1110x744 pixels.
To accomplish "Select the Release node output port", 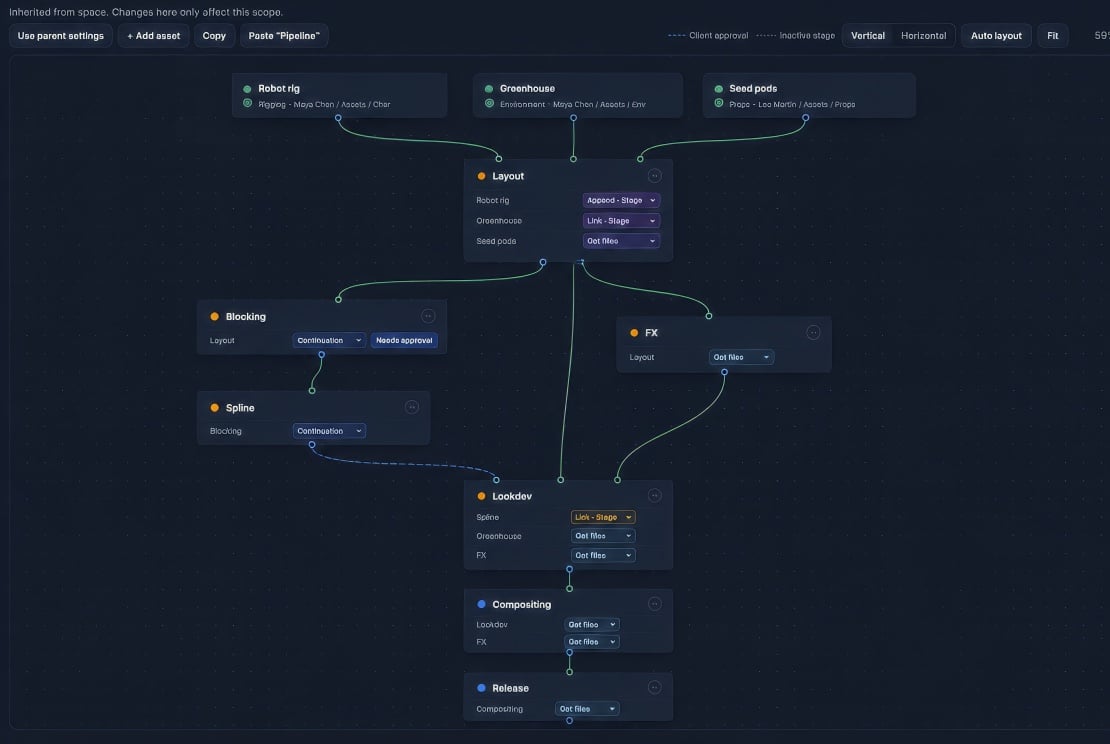I will tap(569, 721).
